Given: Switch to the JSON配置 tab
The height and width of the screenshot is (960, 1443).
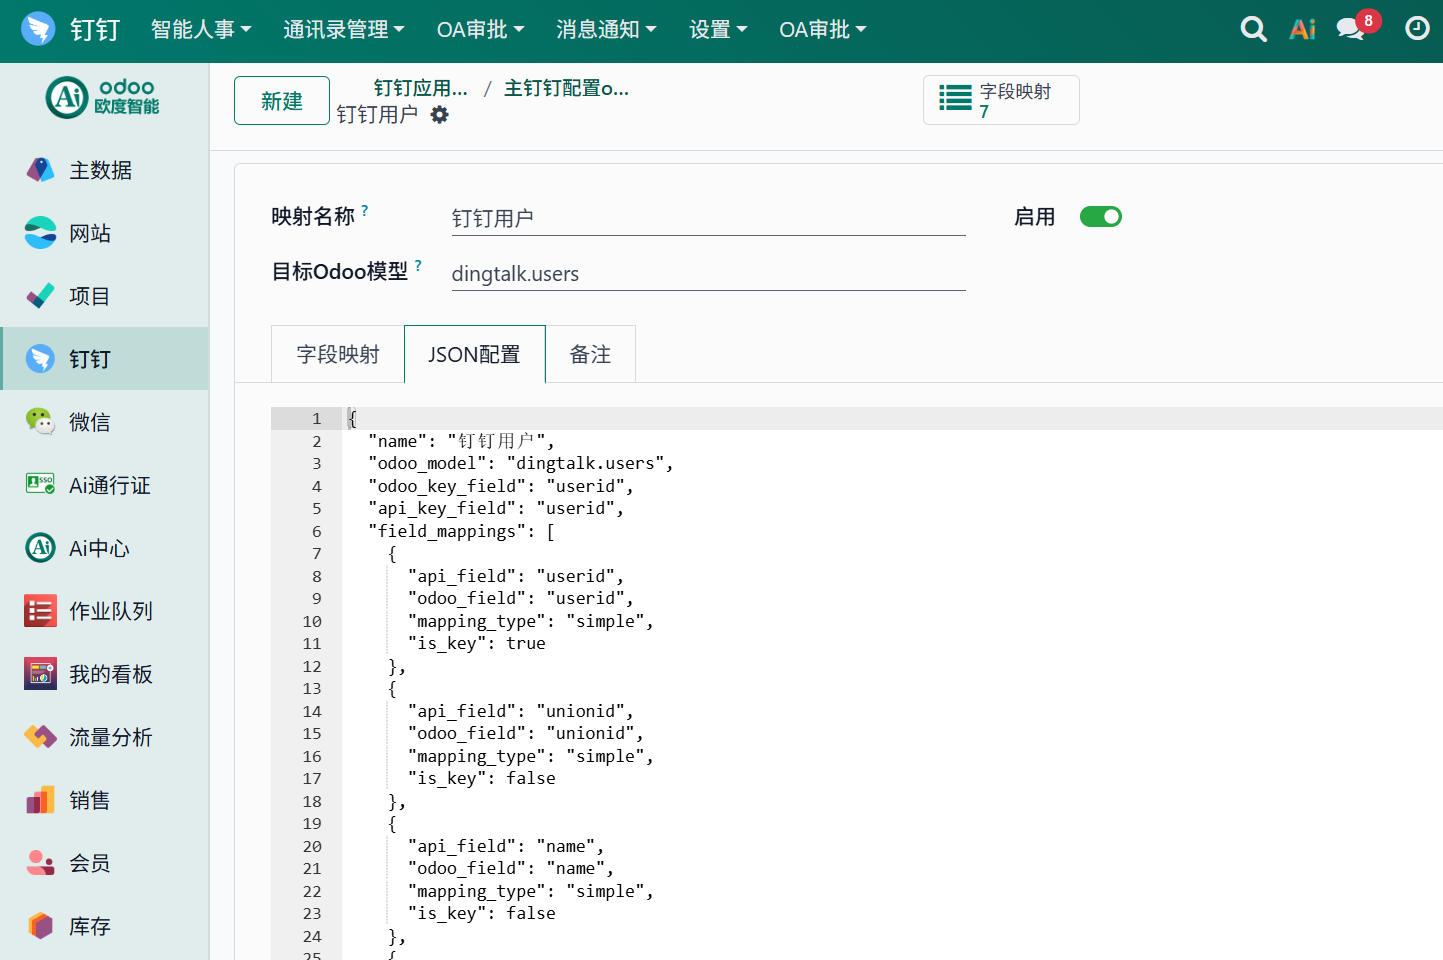Looking at the screenshot, I should [x=474, y=354].
